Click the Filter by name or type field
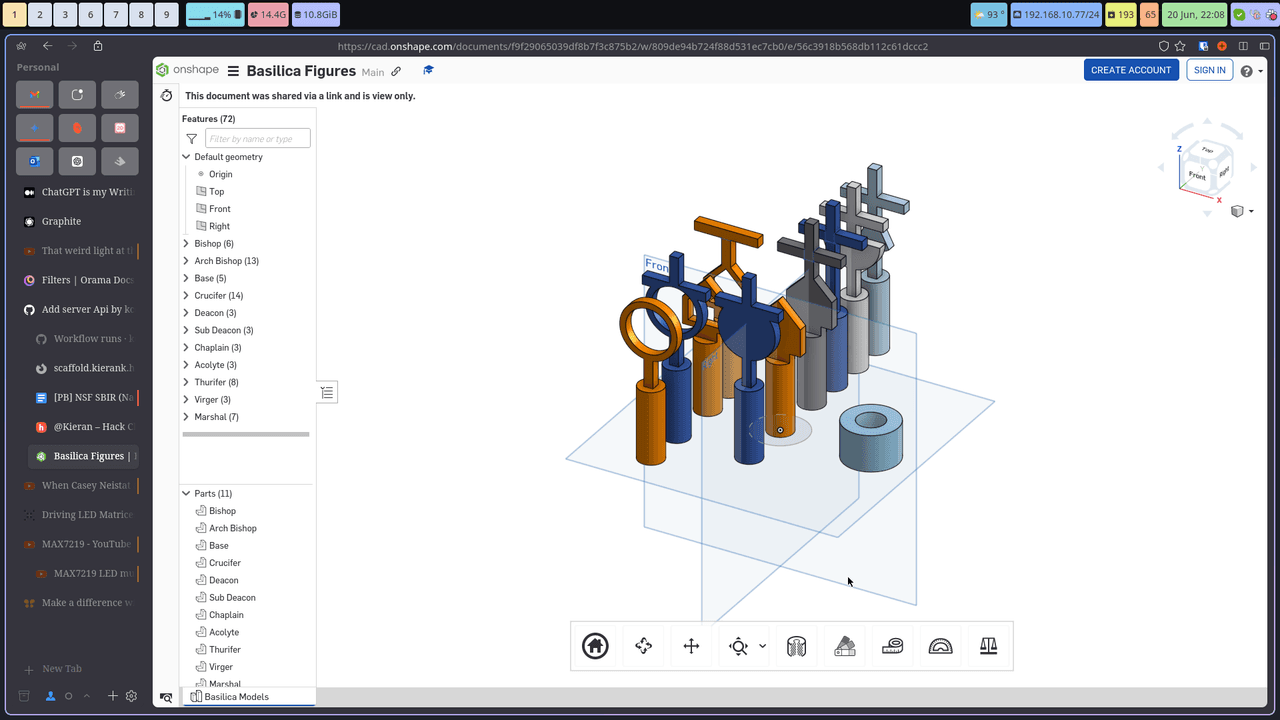This screenshot has width=1280, height=720. pyautogui.click(x=258, y=139)
